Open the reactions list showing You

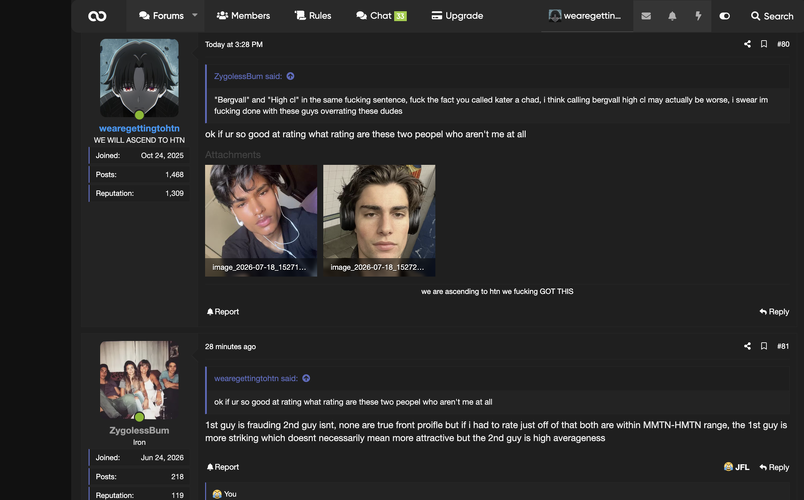tap(225, 494)
